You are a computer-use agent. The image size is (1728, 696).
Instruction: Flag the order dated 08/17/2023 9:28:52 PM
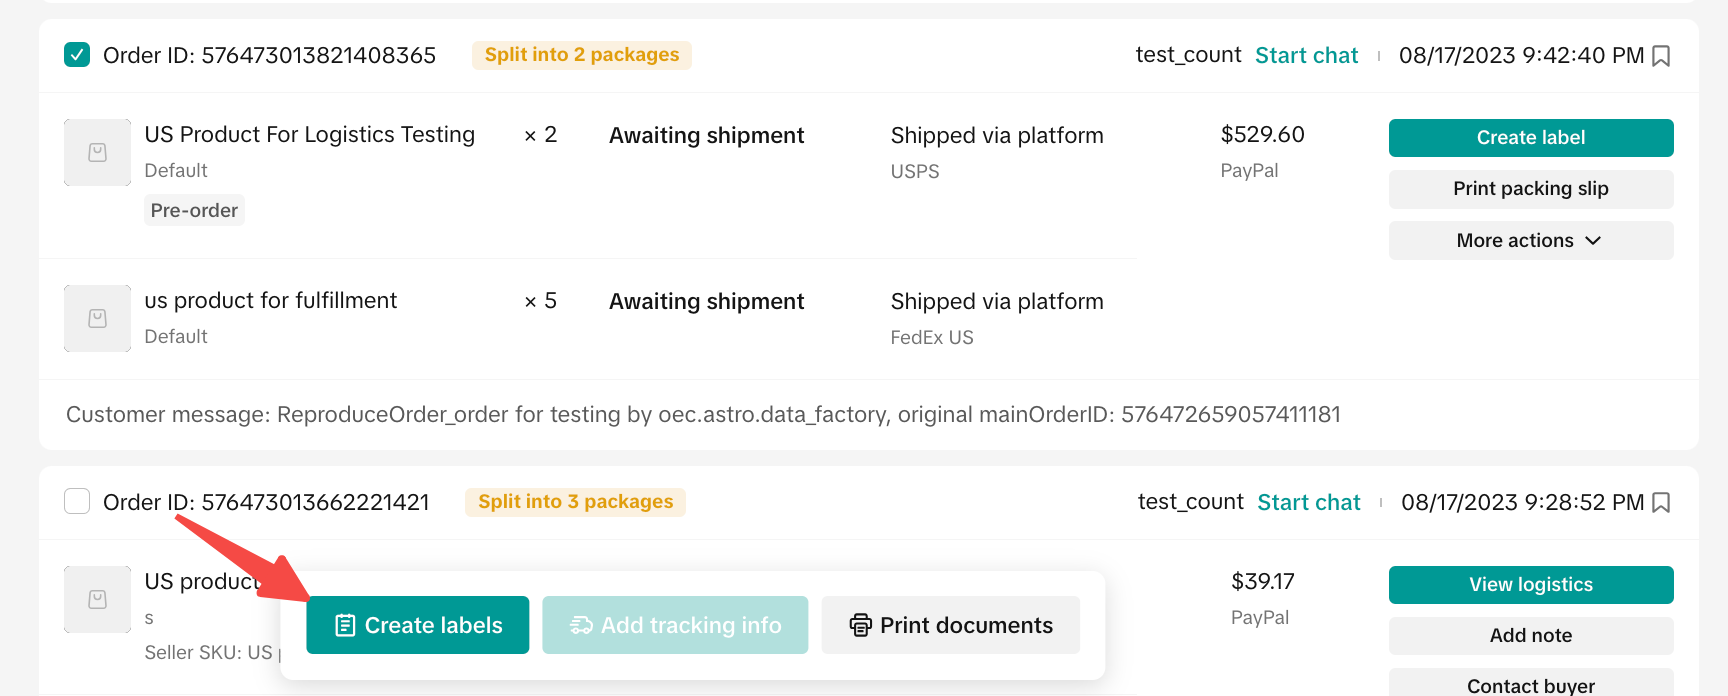tap(1661, 503)
